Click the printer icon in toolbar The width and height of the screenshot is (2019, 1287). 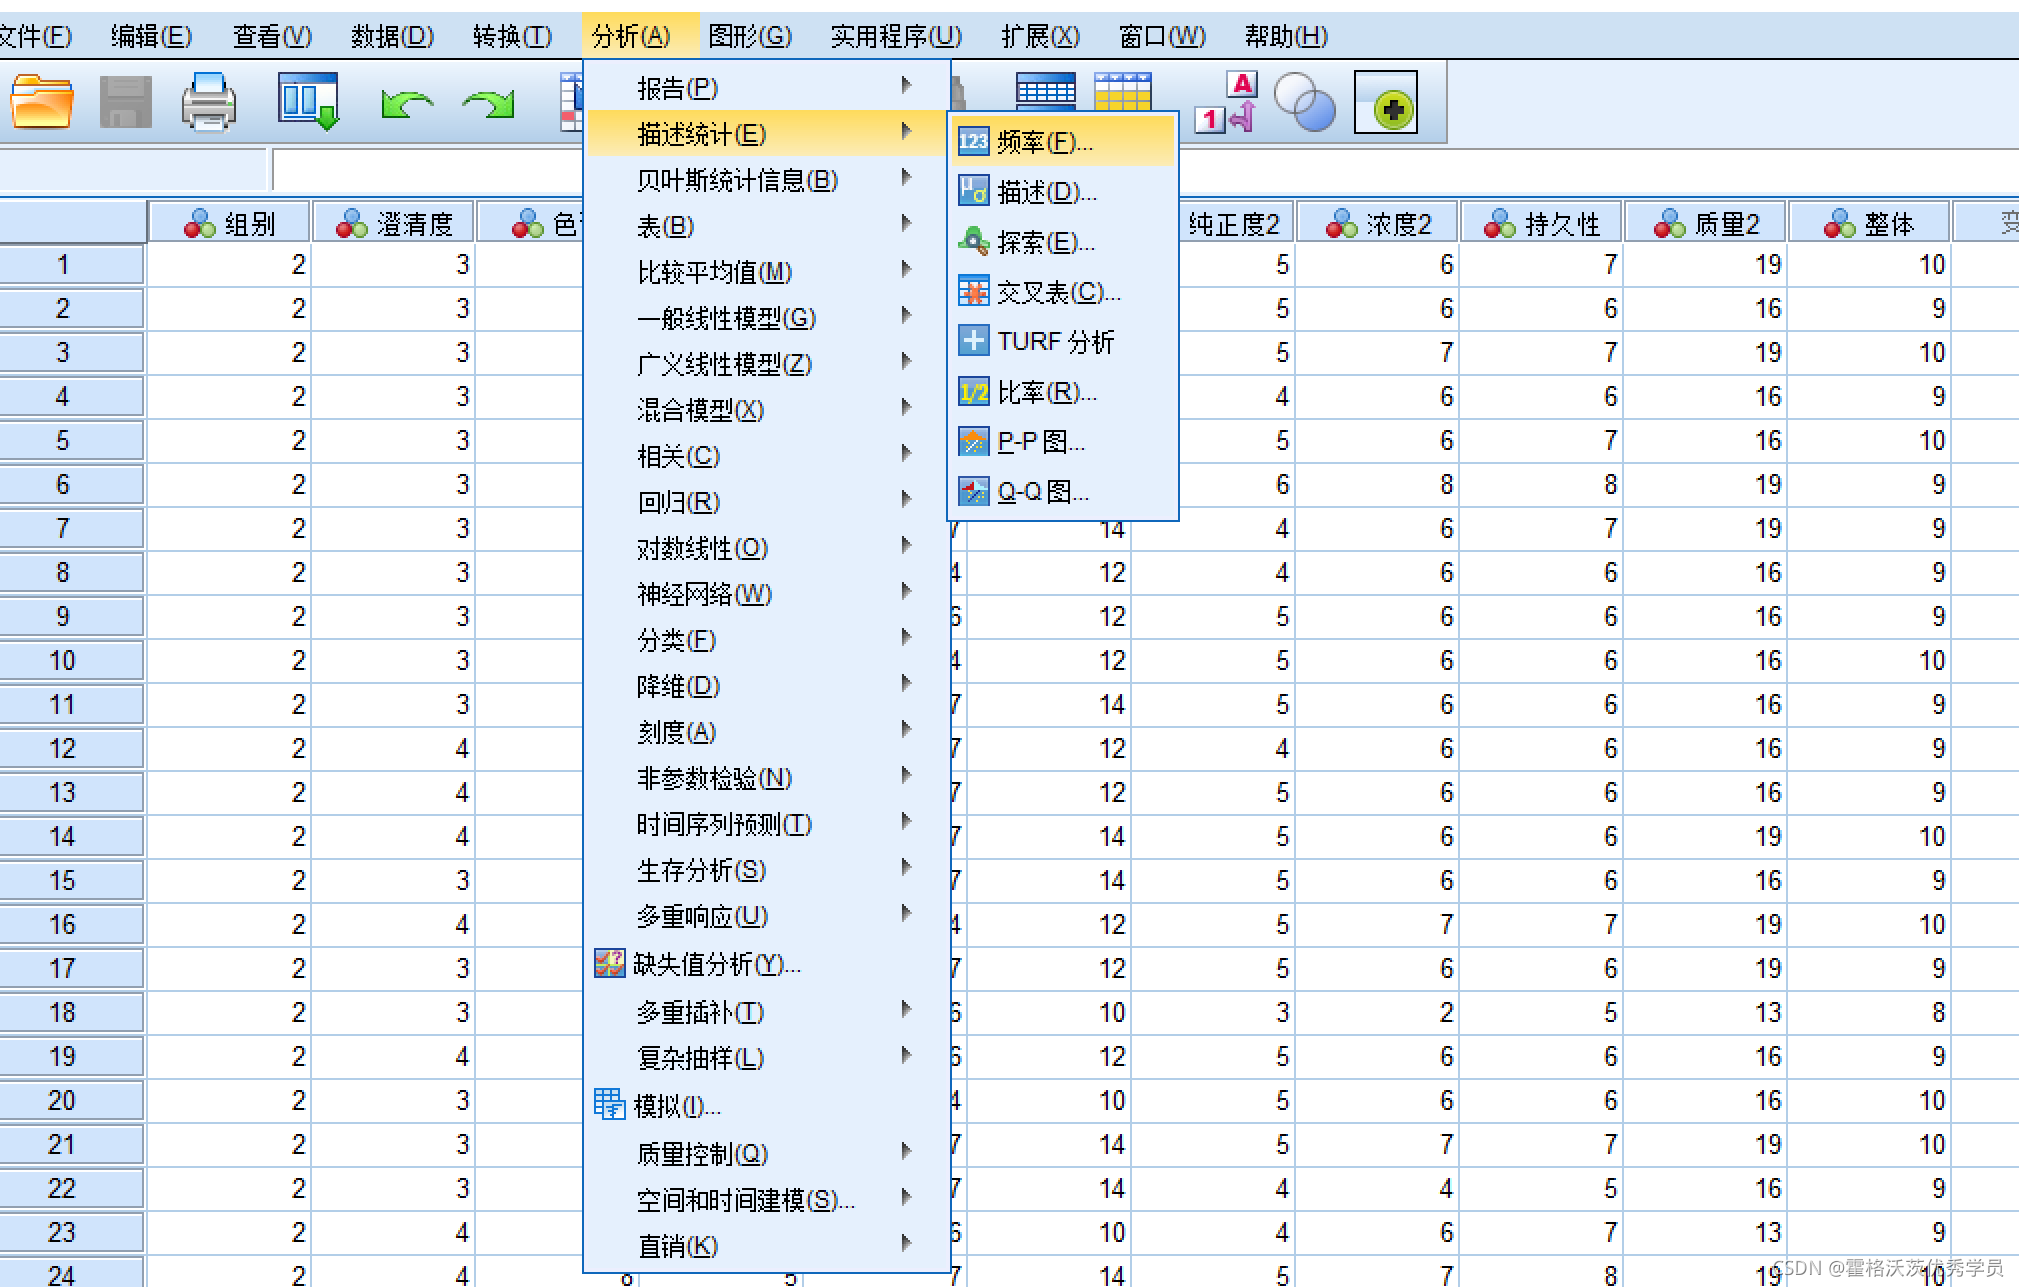tap(209, 103)
